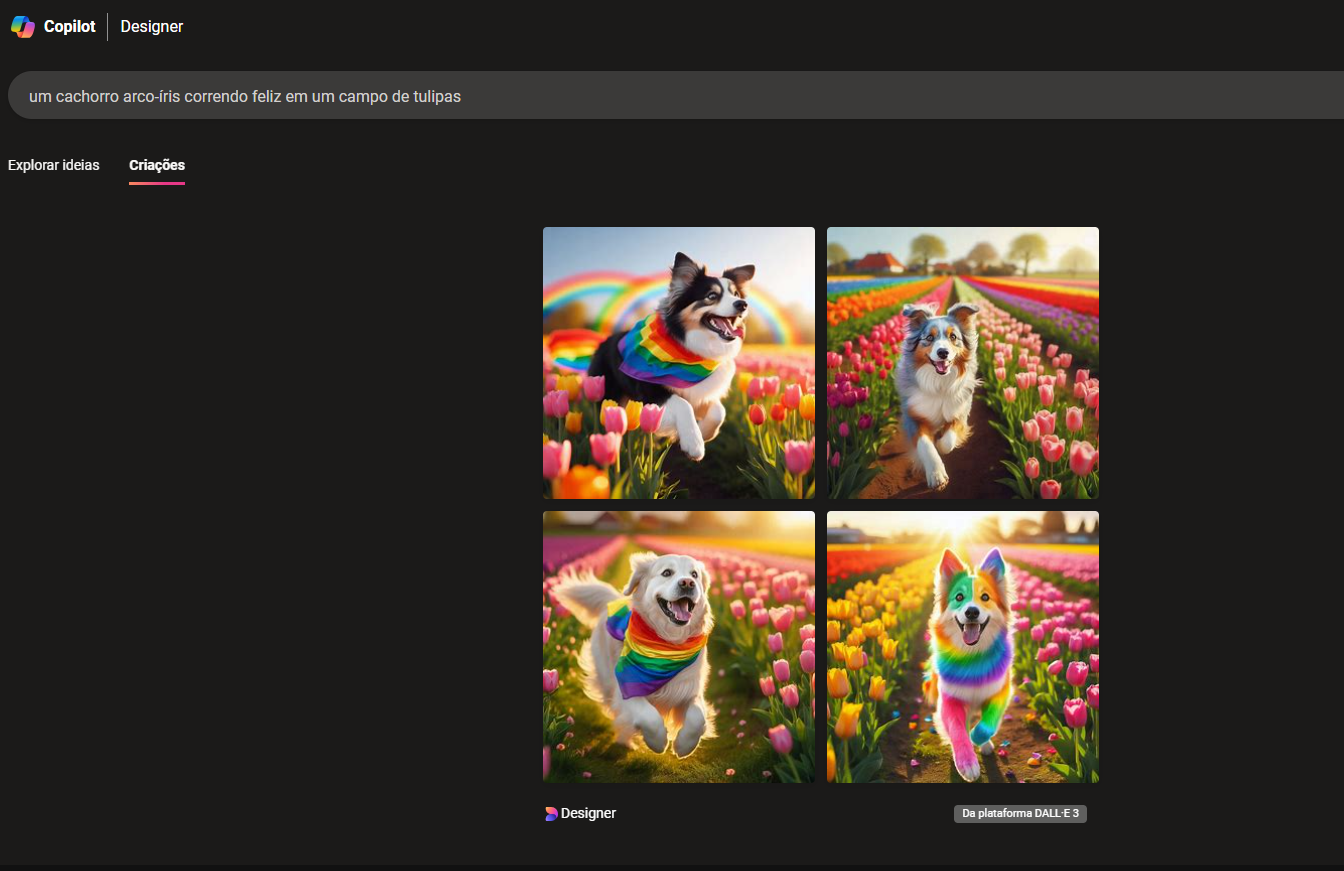Switch to the Explorar ideias tab
This screenshot has width=1344, height=871.
click(53, 165)
